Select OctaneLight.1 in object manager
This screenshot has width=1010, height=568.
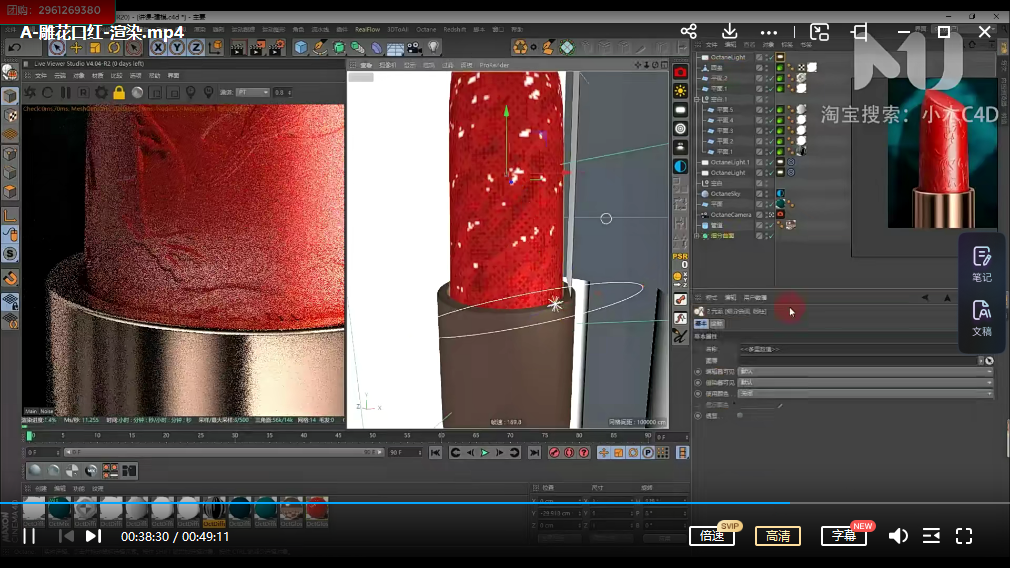730,162
